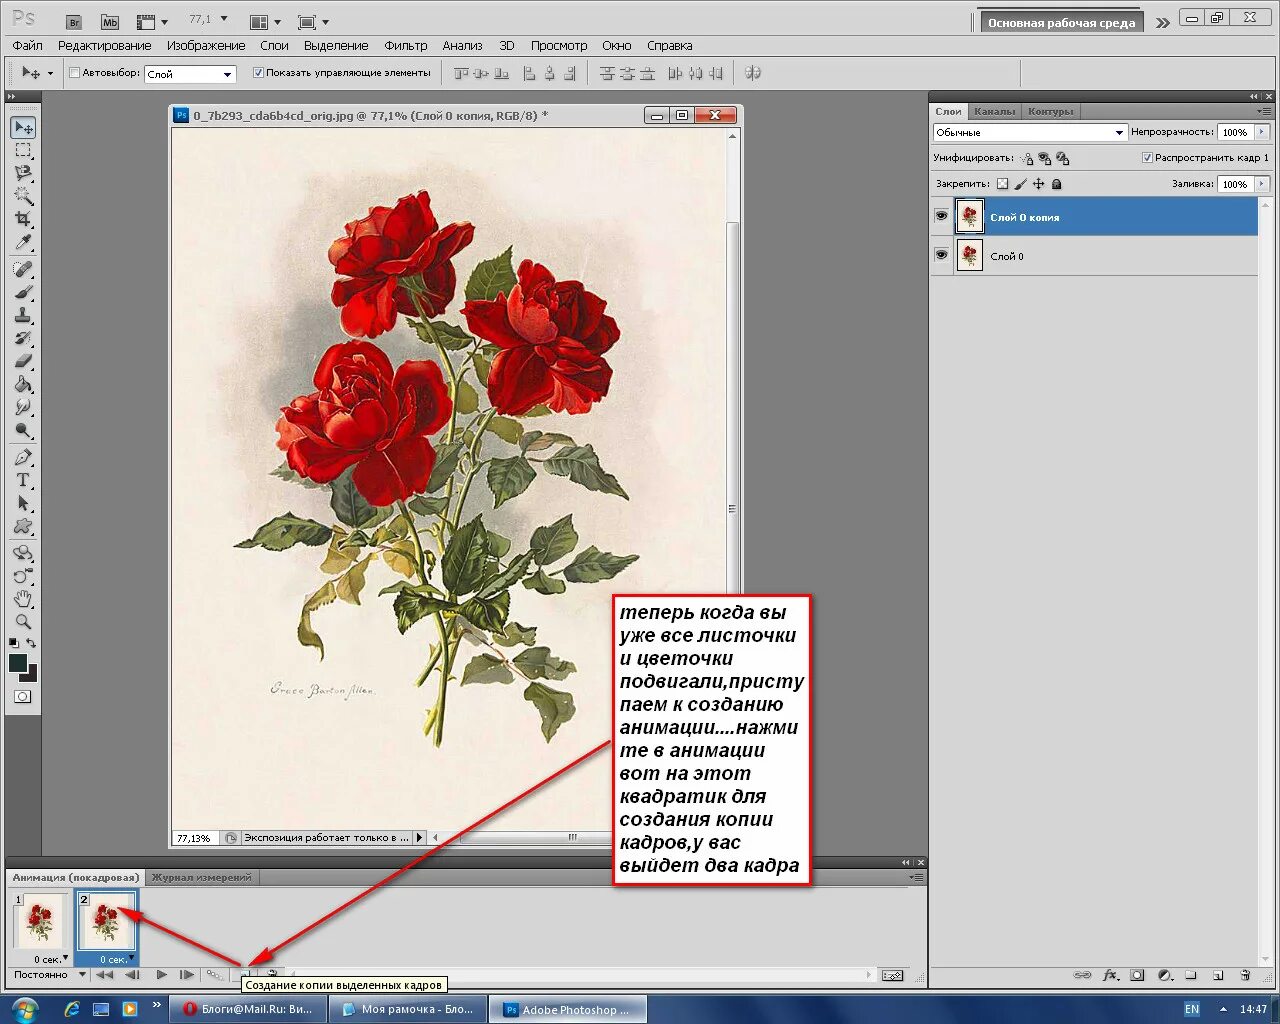Select the Custom Shape tool
The width and height of the screenshot is (1280, 1024).
pyautogui.click(x=23, y=526)
